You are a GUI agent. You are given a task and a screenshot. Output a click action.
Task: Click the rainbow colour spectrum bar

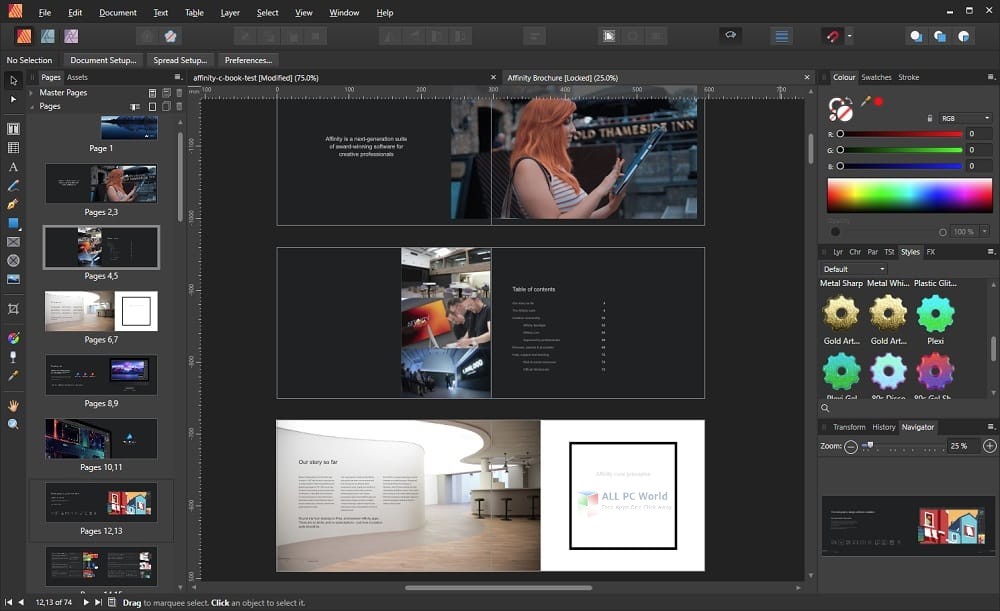coord(909,195)
